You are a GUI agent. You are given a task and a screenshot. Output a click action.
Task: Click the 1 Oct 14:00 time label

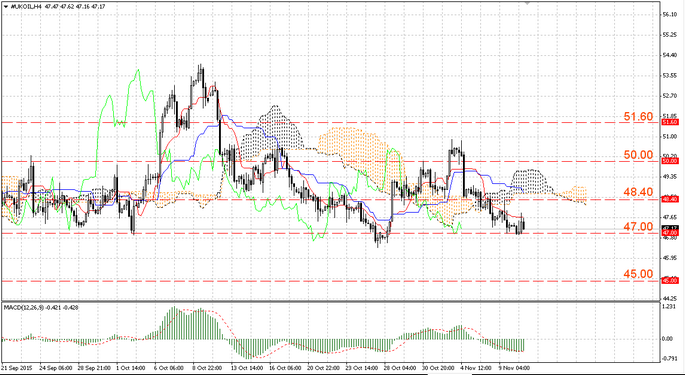pos(130,368)
